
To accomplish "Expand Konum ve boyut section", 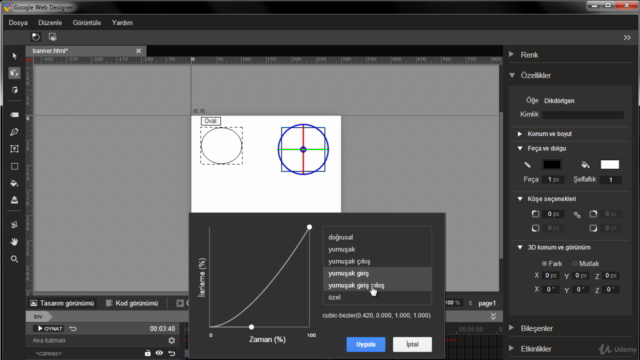I will tap(520, 134).
